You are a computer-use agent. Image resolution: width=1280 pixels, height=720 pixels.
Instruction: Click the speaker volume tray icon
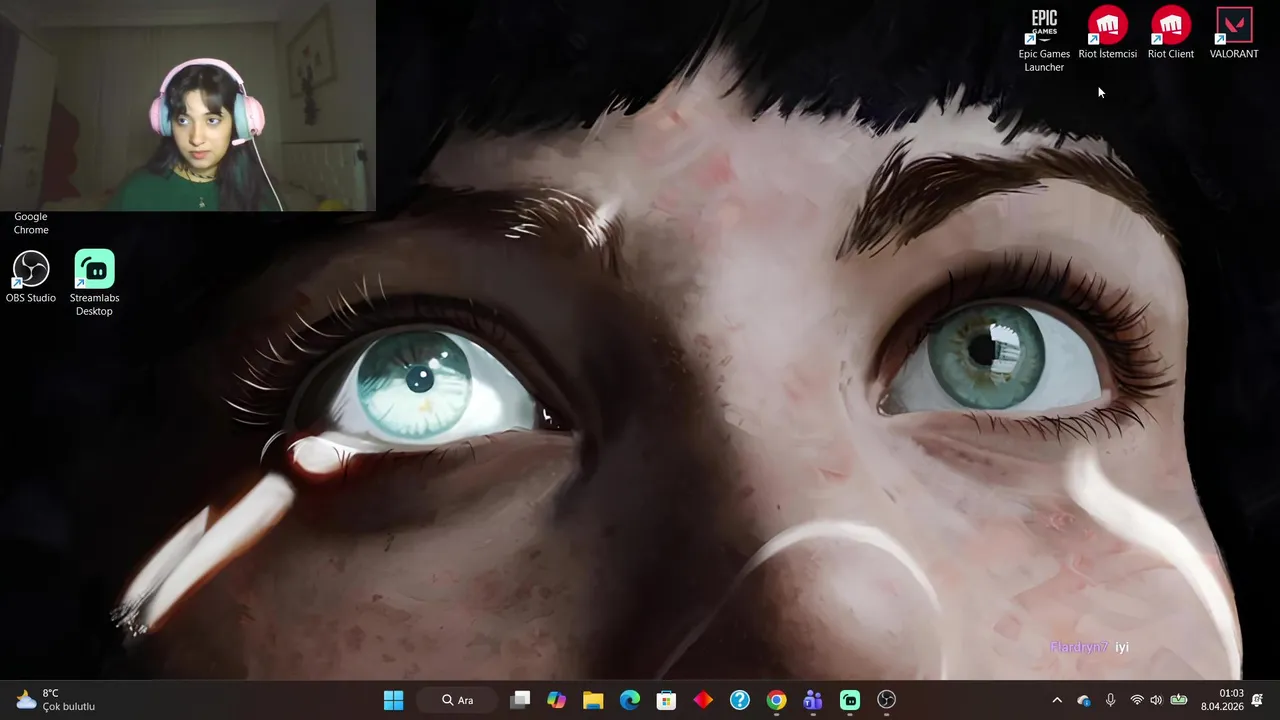tap(1156, 700)
